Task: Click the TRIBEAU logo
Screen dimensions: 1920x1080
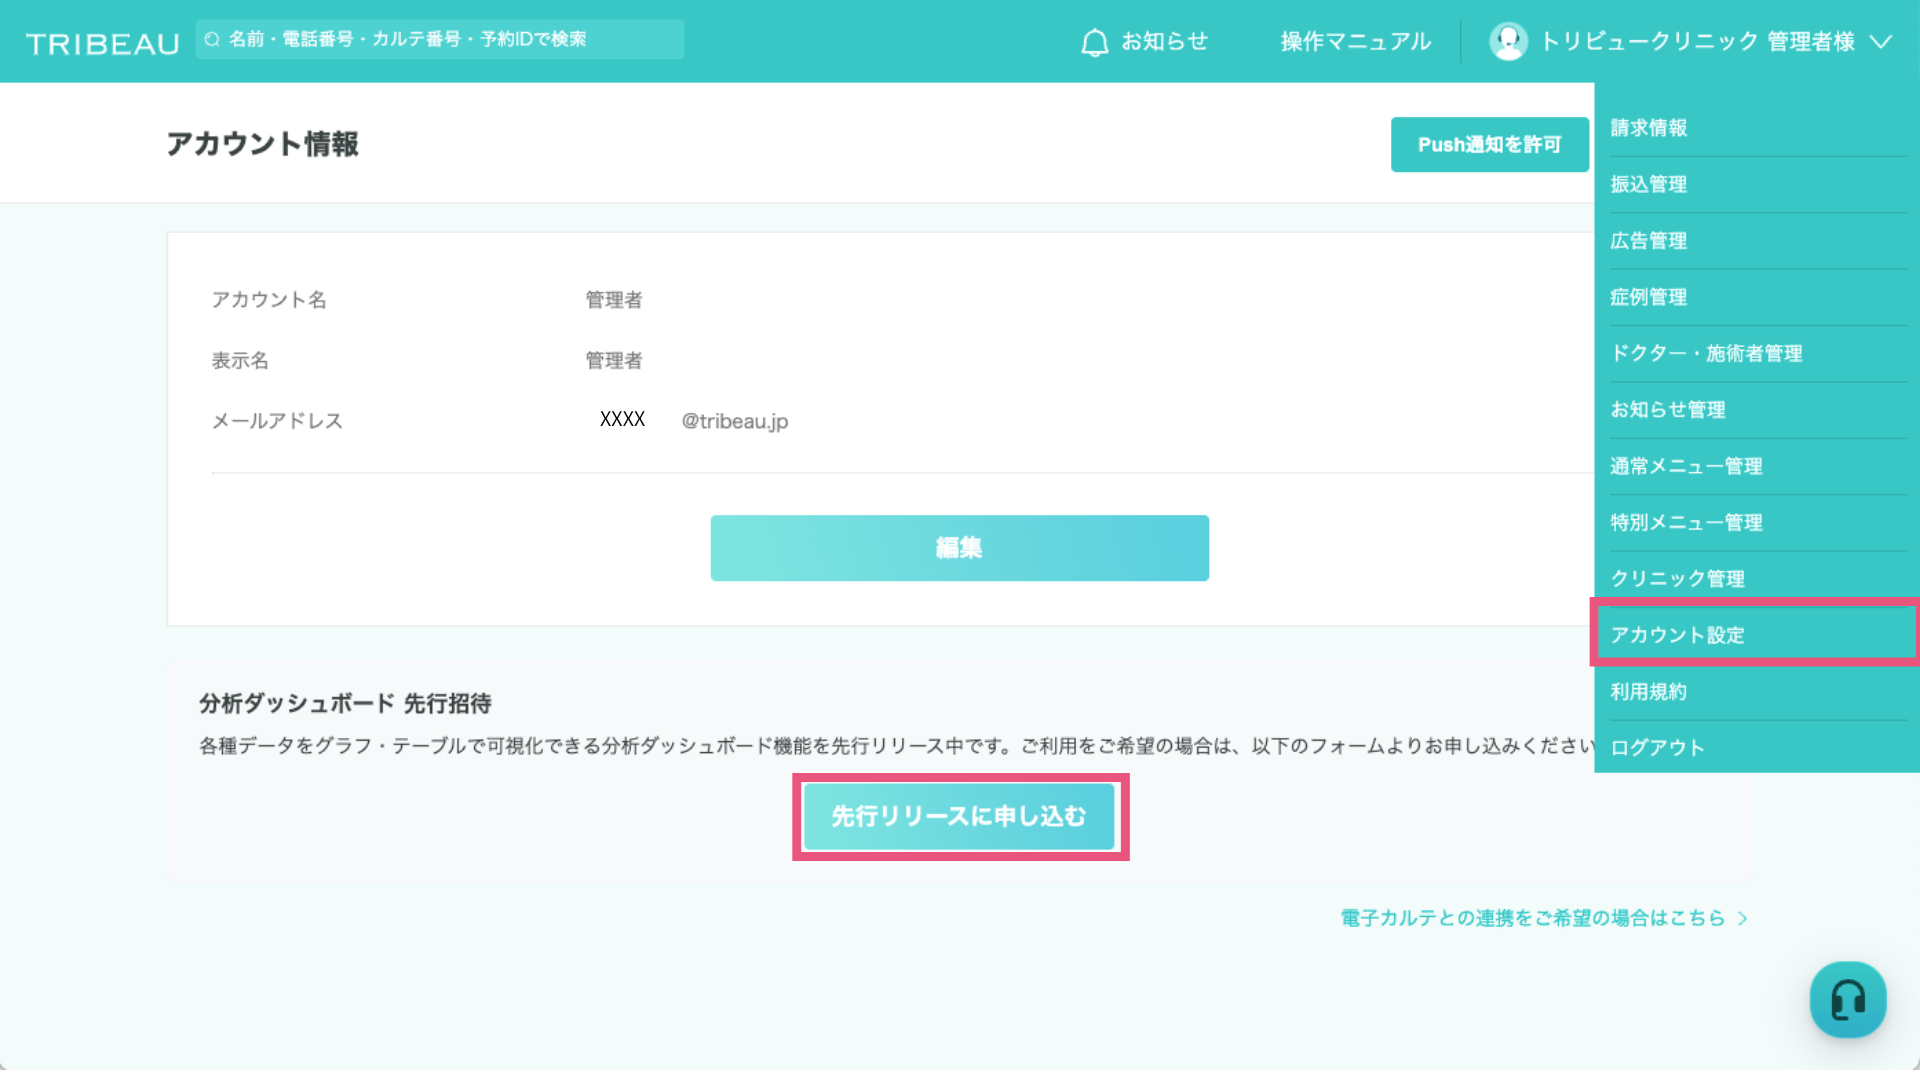Action: (102, 43)
